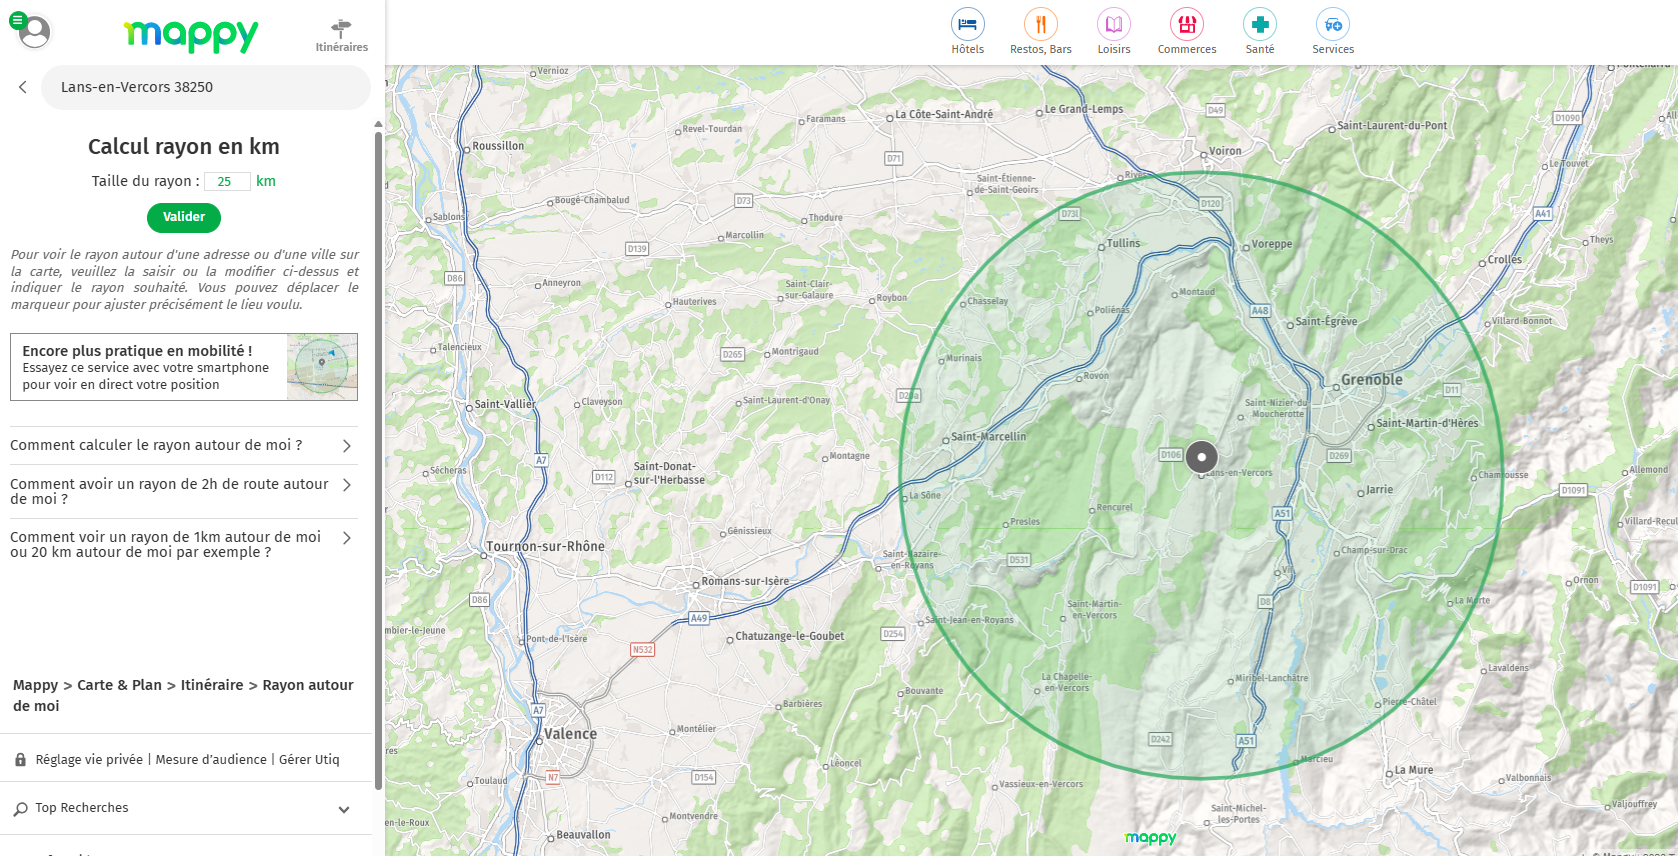Open Réglage vie privée

point(89,760)
